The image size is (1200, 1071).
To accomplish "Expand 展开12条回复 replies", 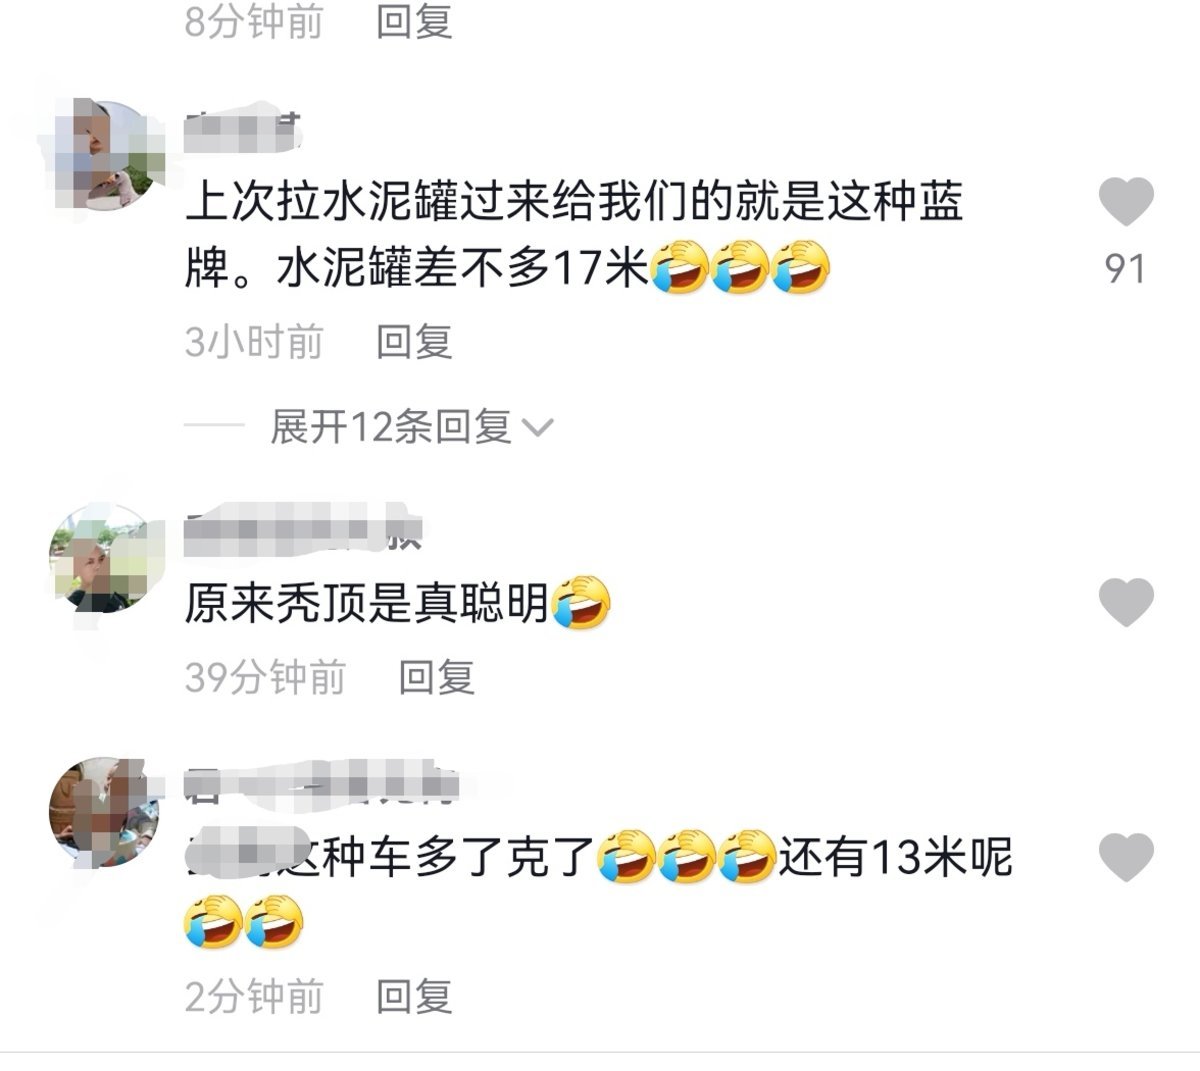I will coord(391,427).
